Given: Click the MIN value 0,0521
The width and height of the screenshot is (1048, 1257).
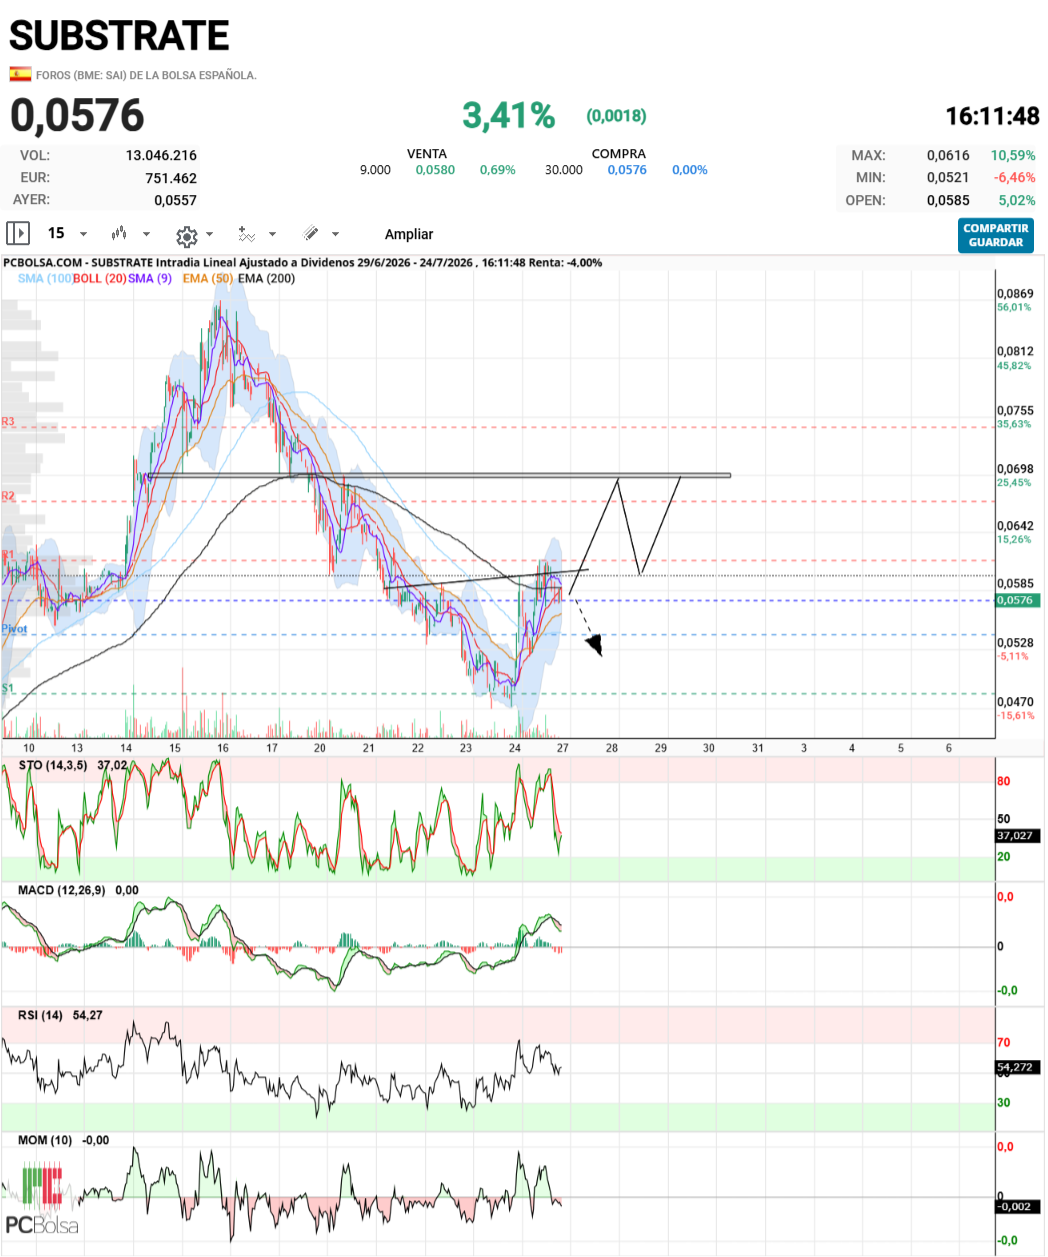Looking at the screenshot, I should 948,177.
